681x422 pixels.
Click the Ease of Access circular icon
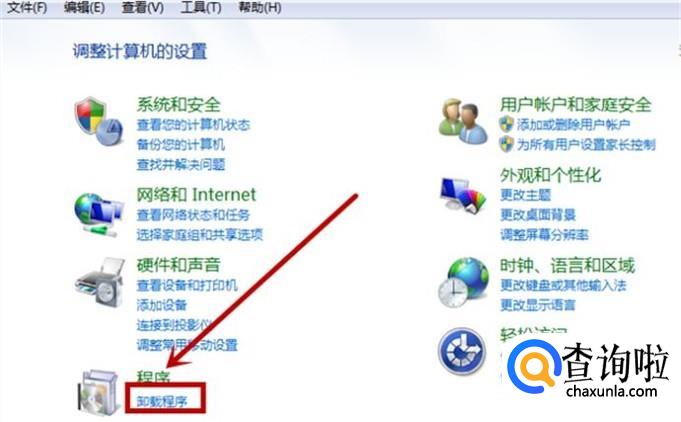462,351
